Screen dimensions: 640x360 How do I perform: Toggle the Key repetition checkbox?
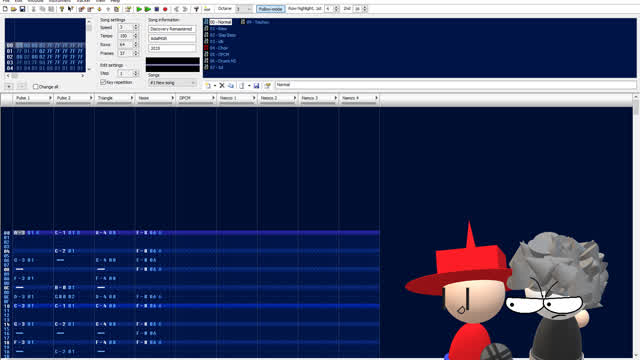(103, 82)
